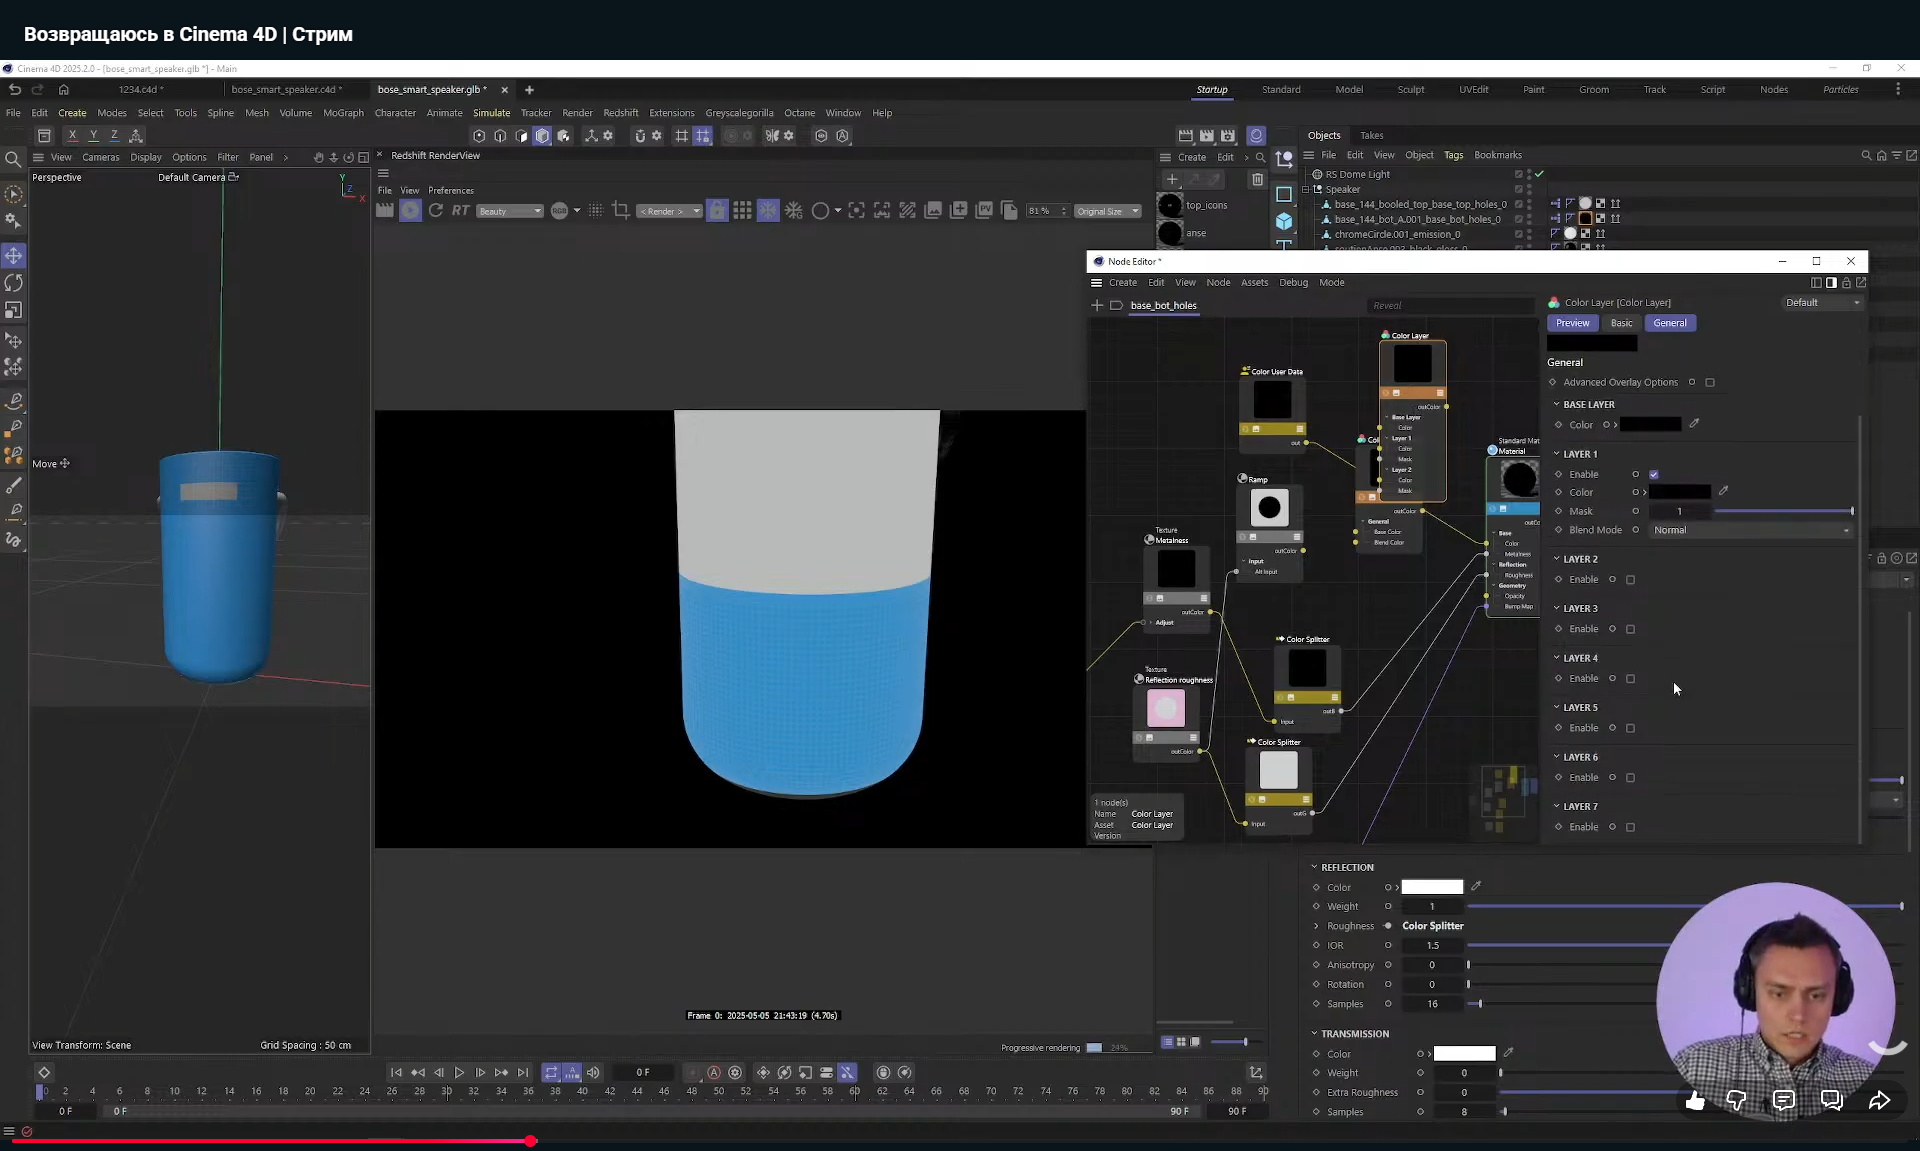Click the Reflection Color white swatch
Screen dimensions: 1920x1151
1431,887
